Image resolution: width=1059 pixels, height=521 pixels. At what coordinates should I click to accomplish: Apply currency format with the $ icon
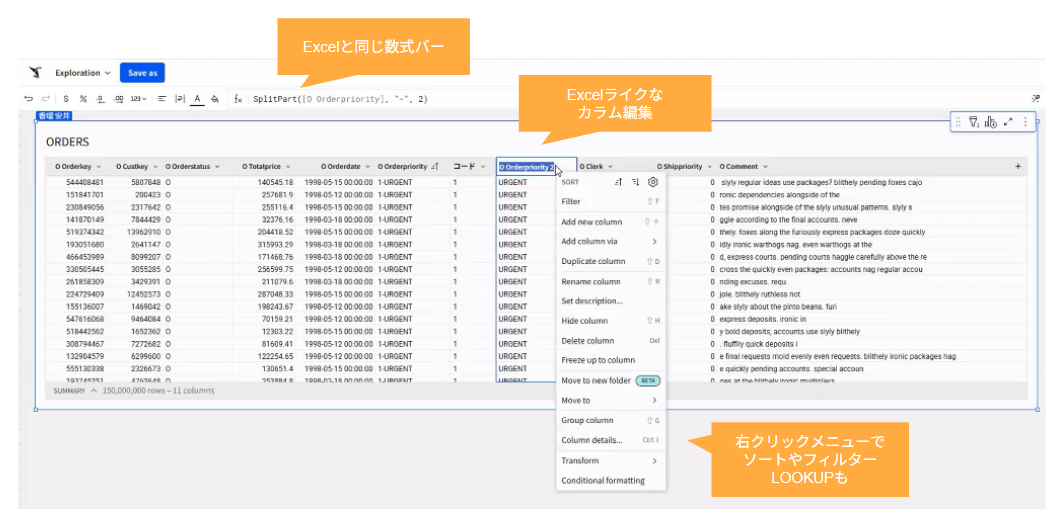click(66, 99)
